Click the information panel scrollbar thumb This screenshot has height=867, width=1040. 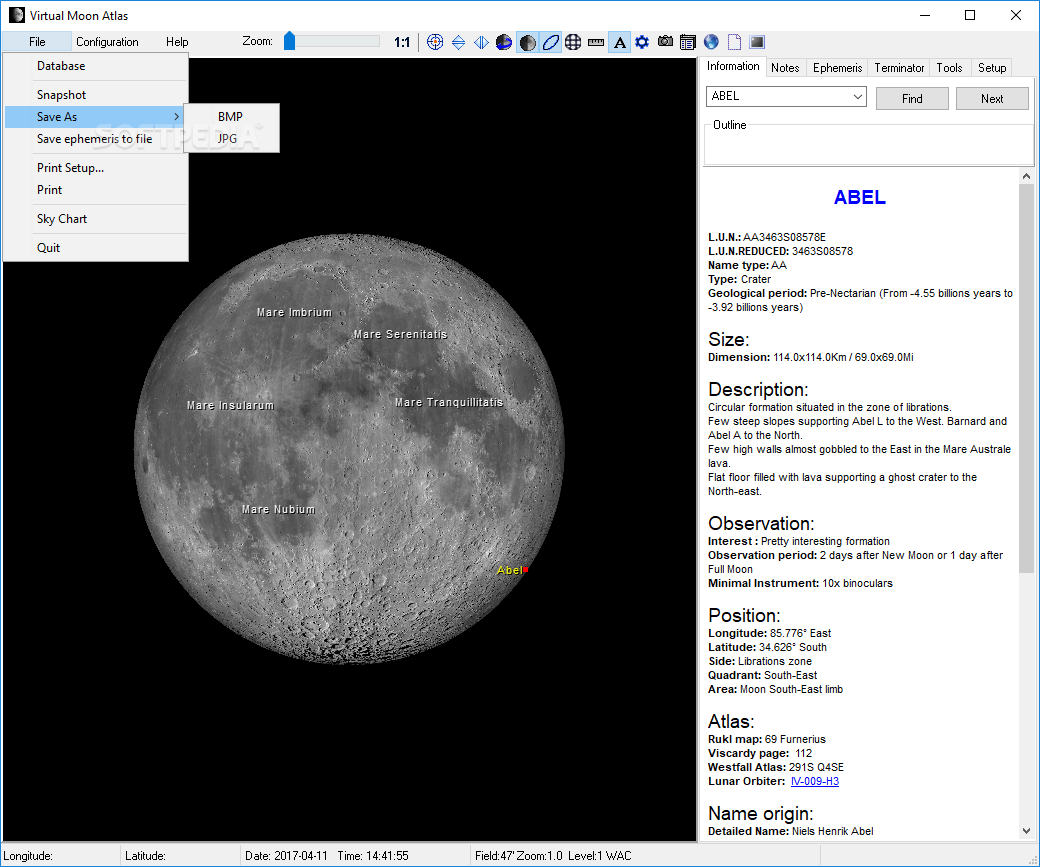(x=1026, y=378)
